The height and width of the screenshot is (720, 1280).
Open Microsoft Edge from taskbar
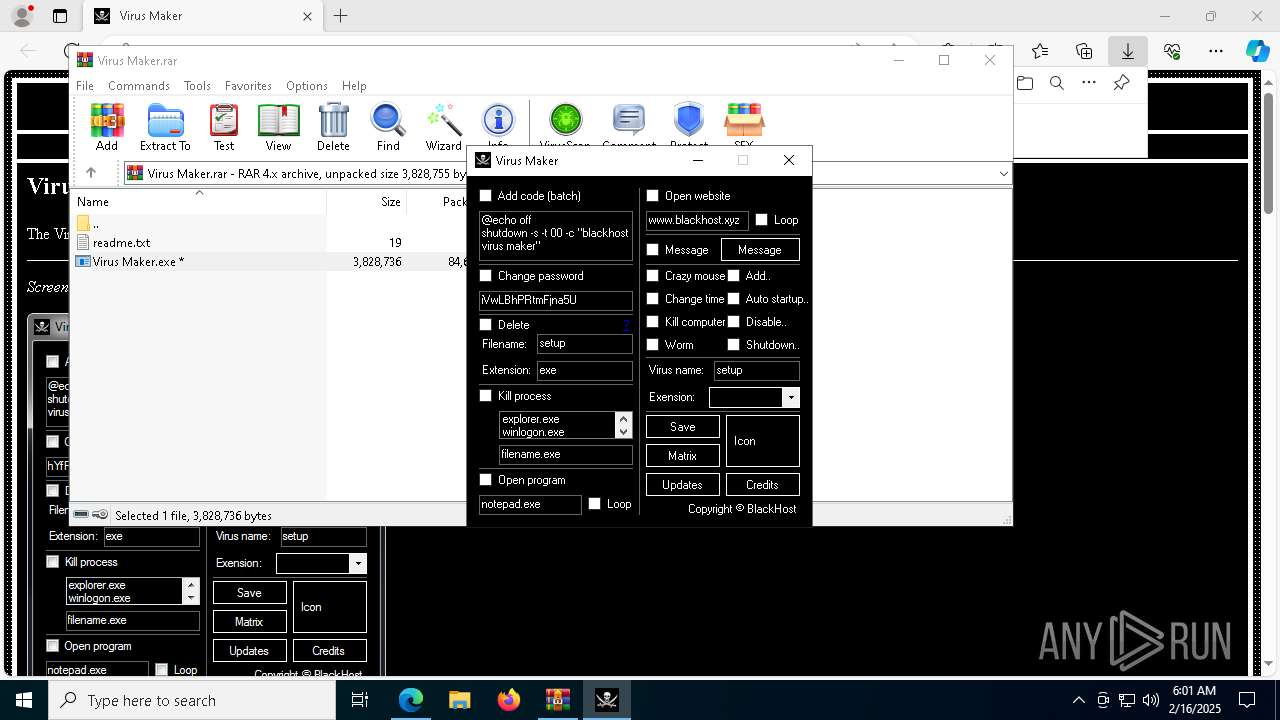[x=411, y=700]
